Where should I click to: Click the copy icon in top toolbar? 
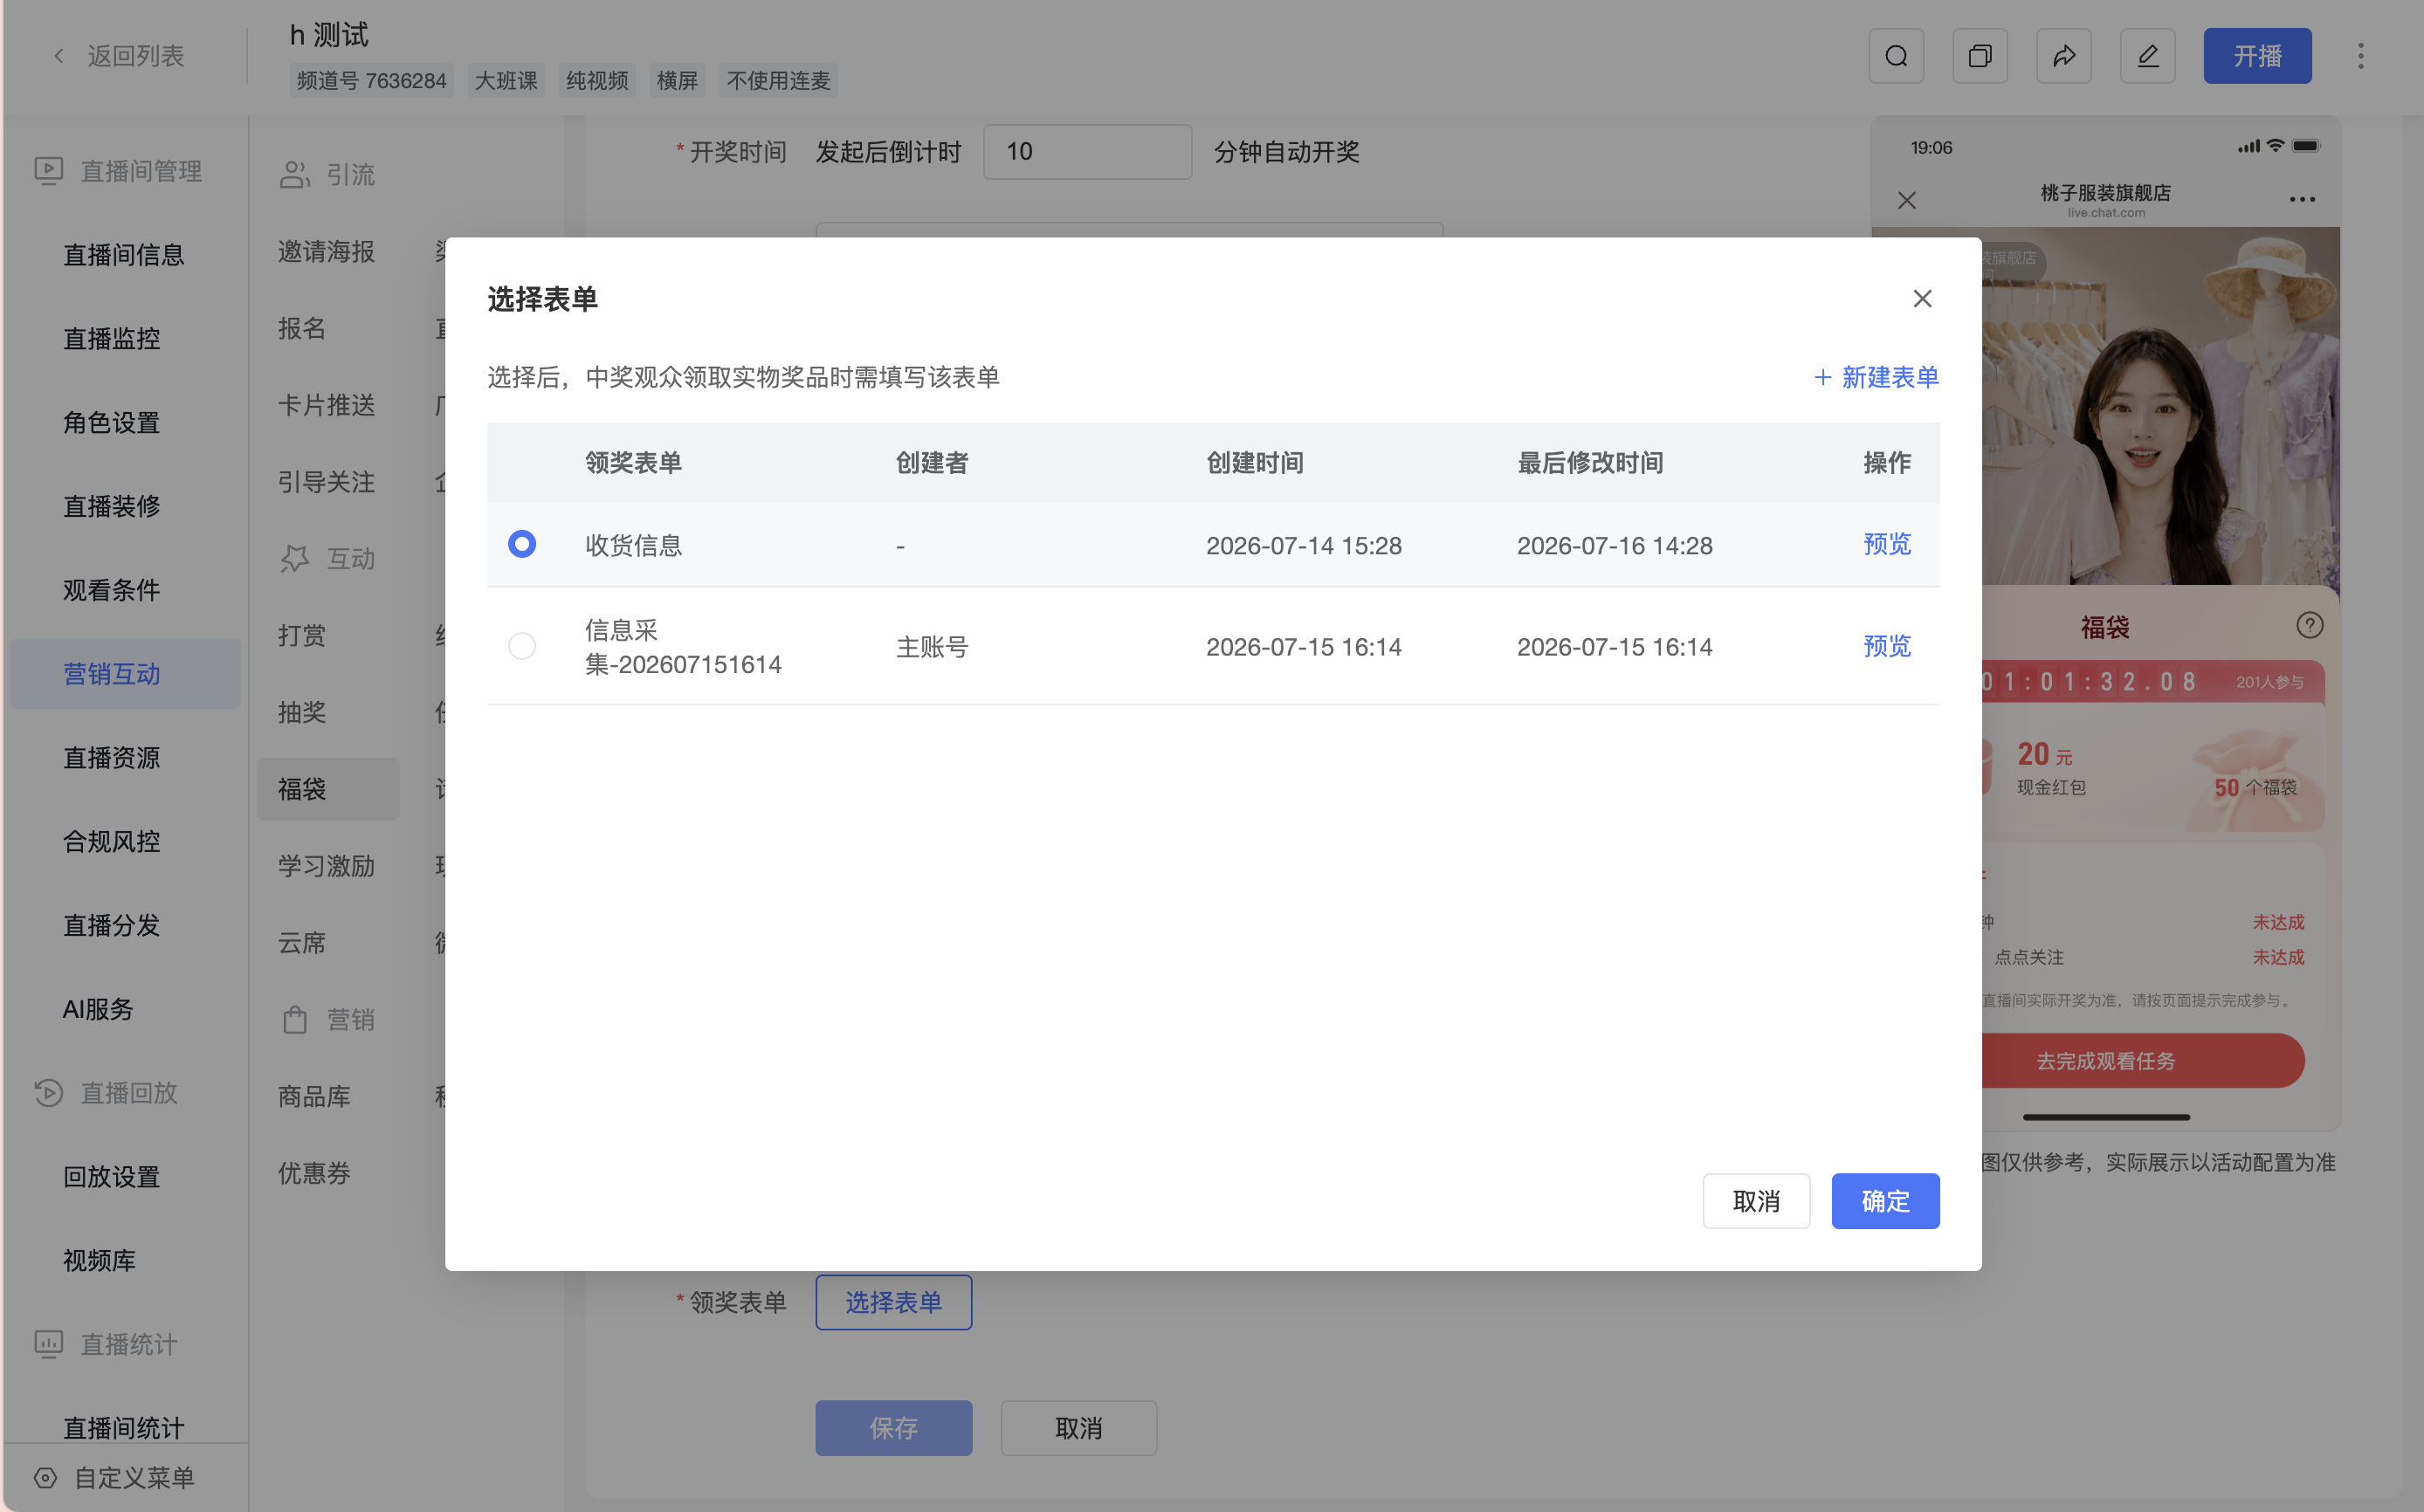[1980, 56]
